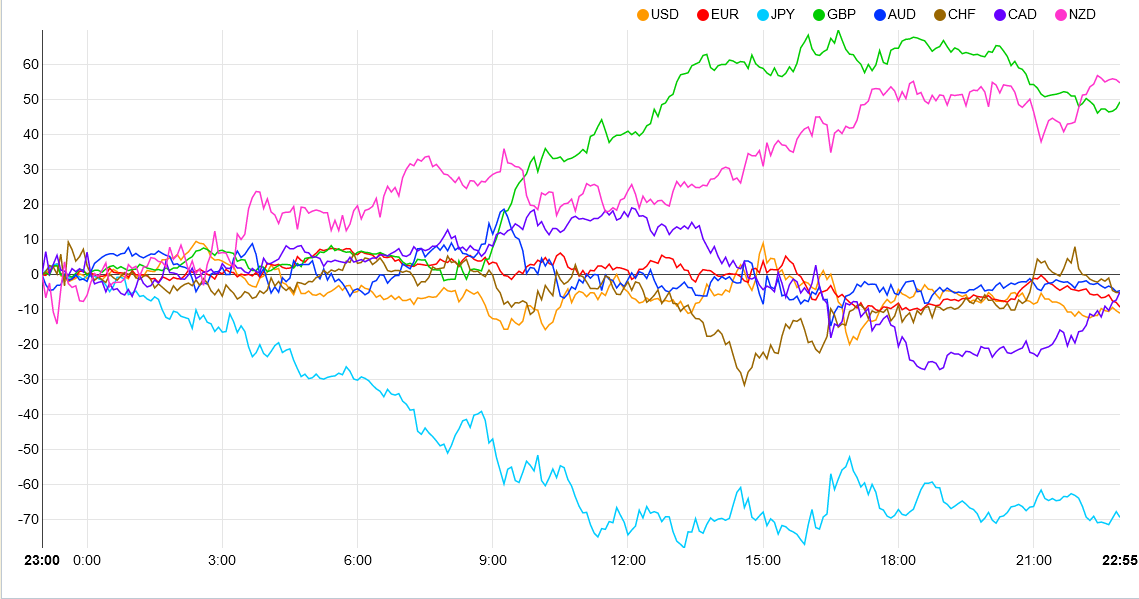
Task: Click the 18:00 time axis label
Action: pyautogui.click(x=898, y=560)
